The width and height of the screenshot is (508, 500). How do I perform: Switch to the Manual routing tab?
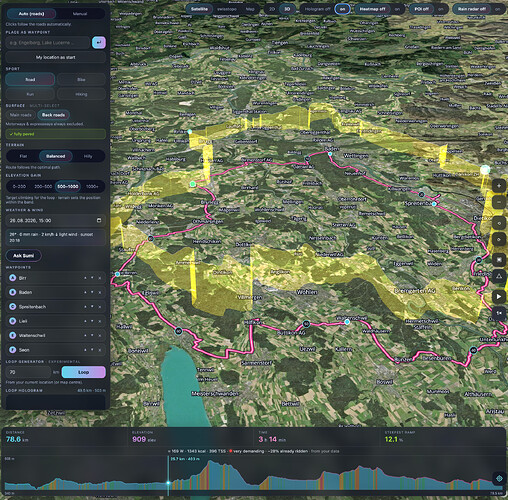coord(80,14)
